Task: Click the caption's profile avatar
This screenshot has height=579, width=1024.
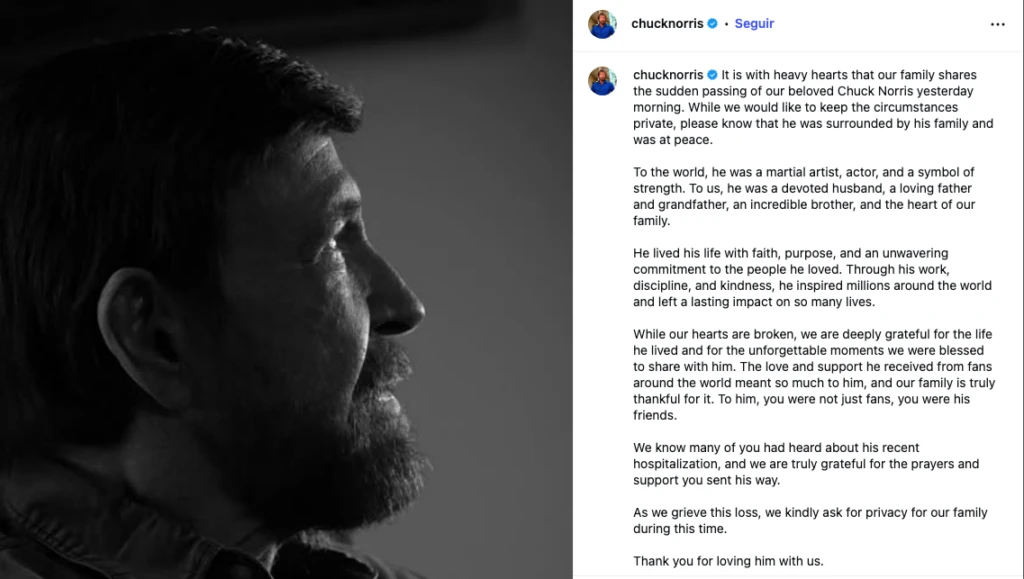Action: tap(602, 81)
